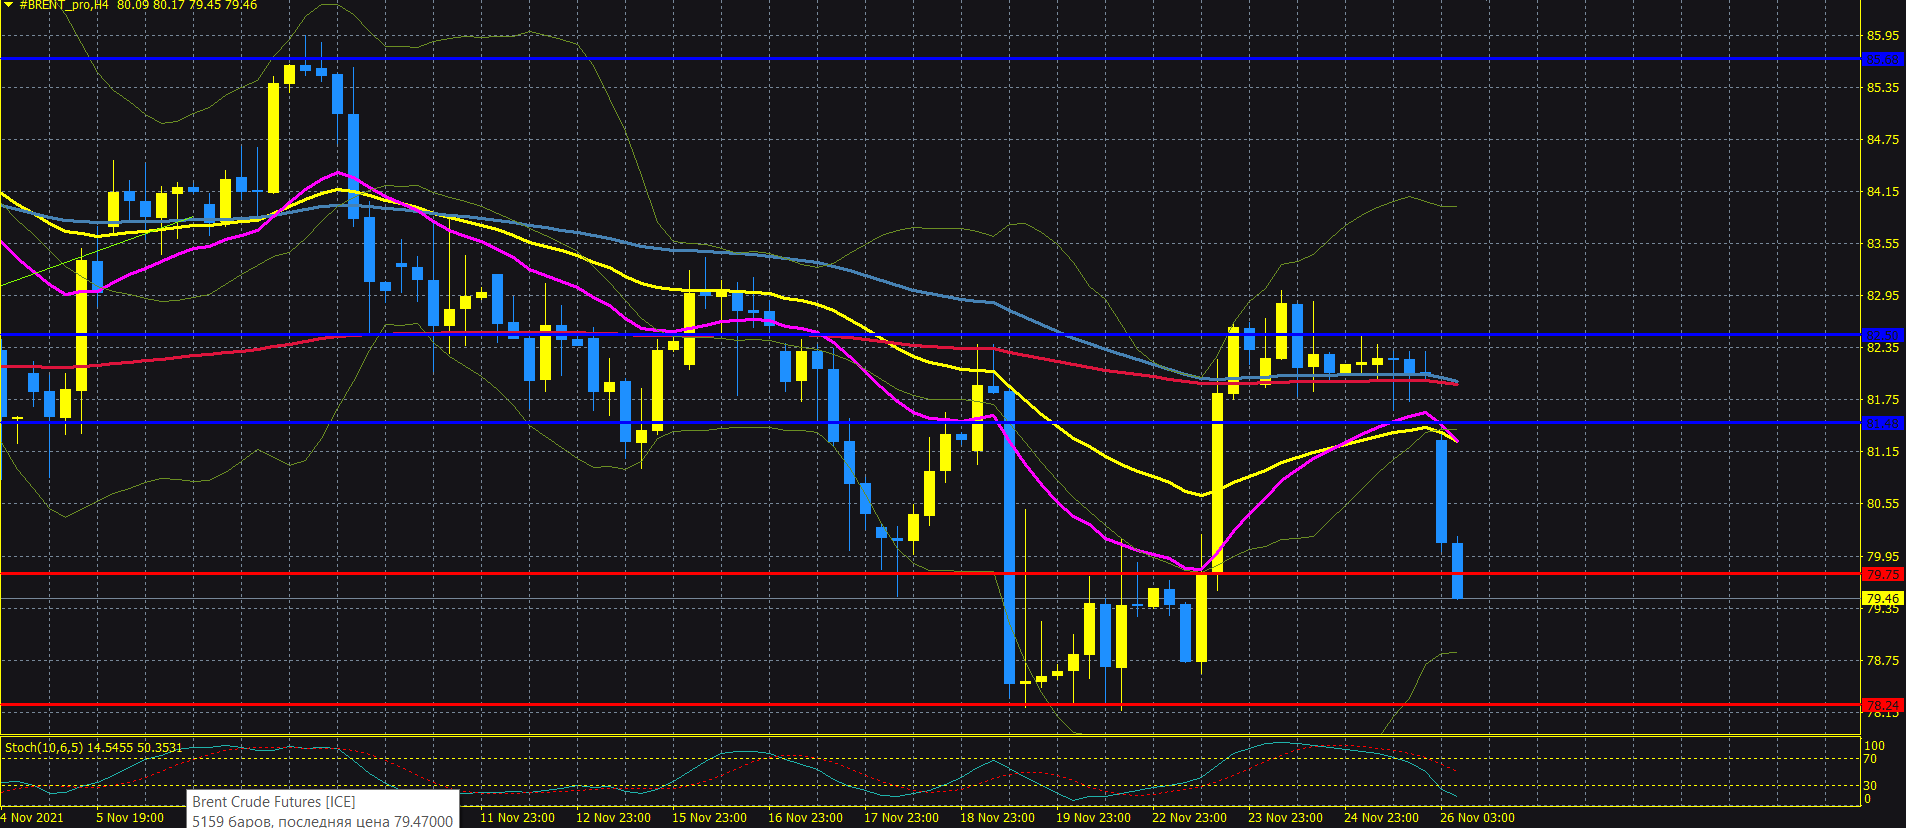
Task: Click the 5 Nov 19:00 time label
Action: click(130, 817)
